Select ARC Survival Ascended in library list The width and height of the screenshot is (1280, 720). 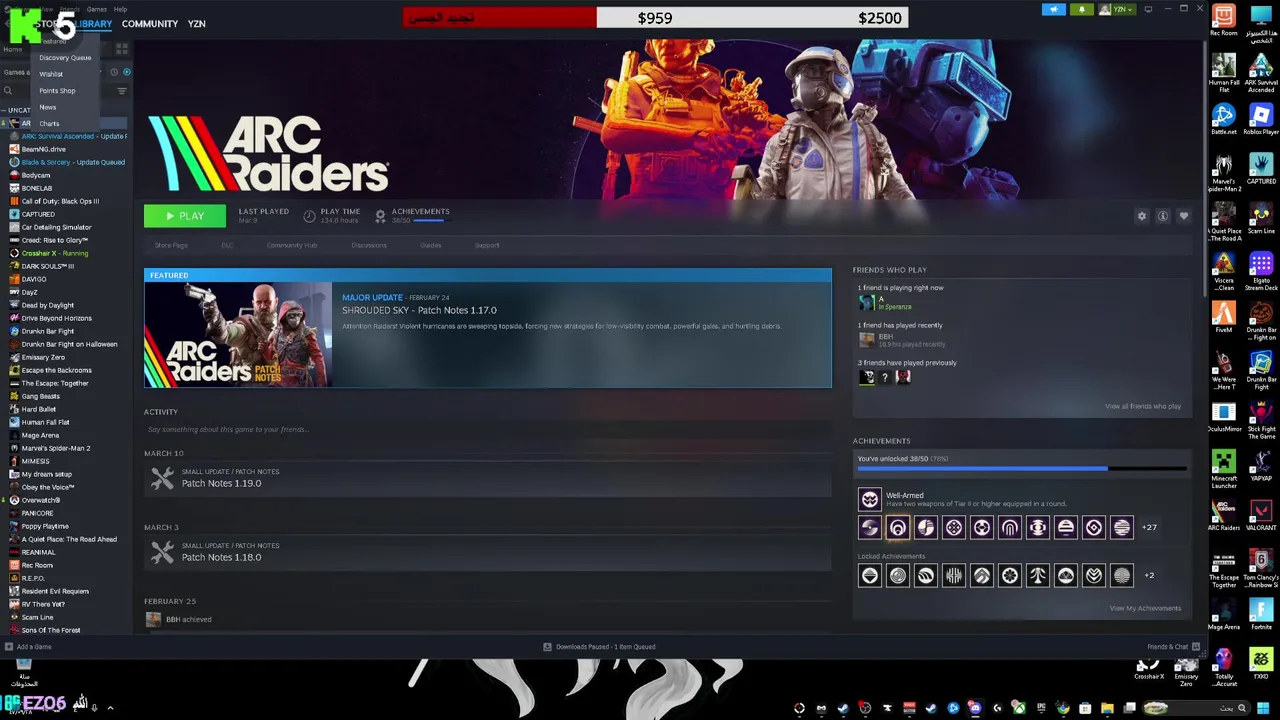click(x=66, y=136)
